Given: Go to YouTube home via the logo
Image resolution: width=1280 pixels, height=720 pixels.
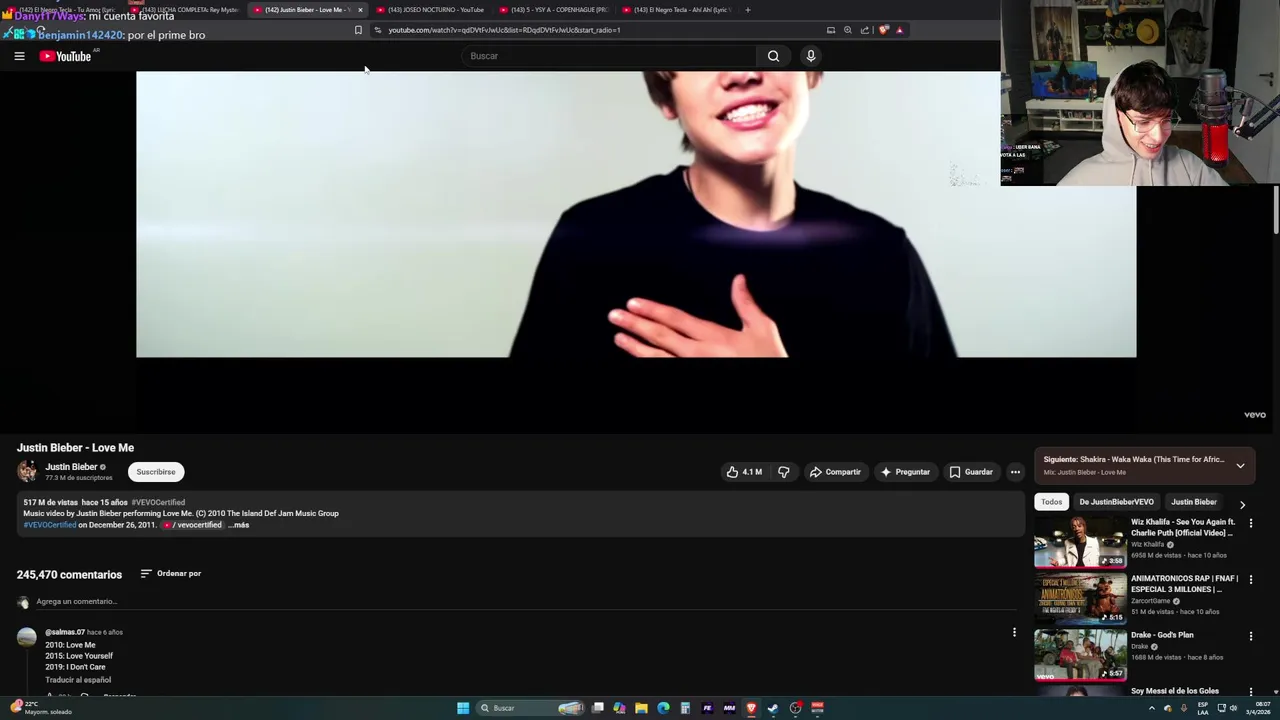Looking at the screenshot, I should click(x=65, y=56).
